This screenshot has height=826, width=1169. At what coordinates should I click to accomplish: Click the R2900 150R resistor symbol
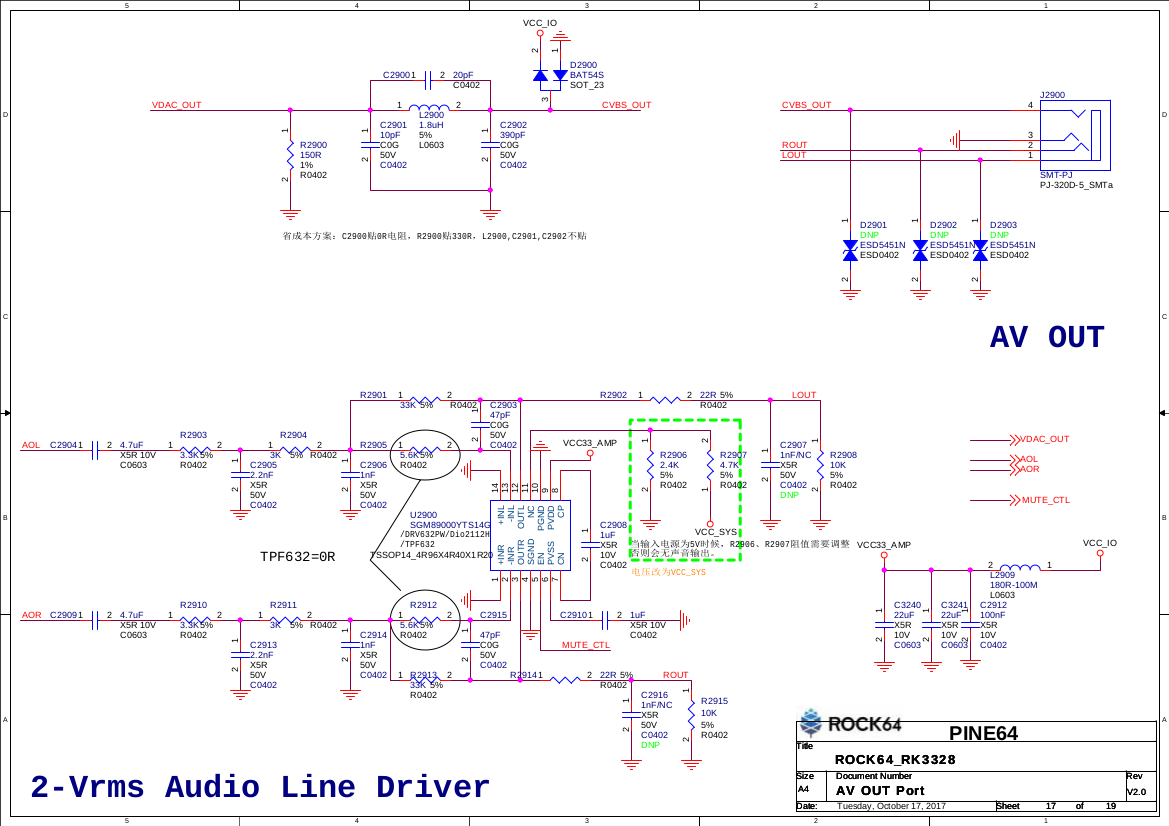click(290, 156)
